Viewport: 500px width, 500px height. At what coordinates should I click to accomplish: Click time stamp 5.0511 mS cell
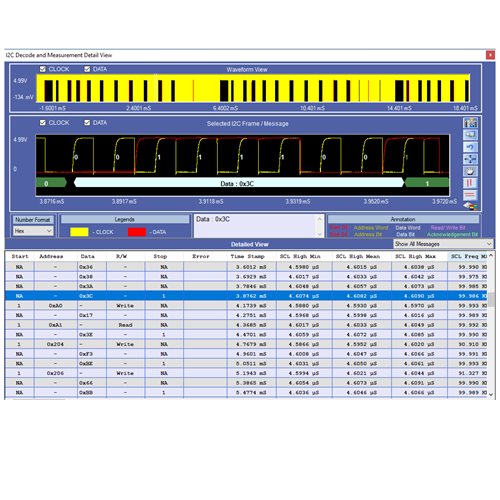251,364
